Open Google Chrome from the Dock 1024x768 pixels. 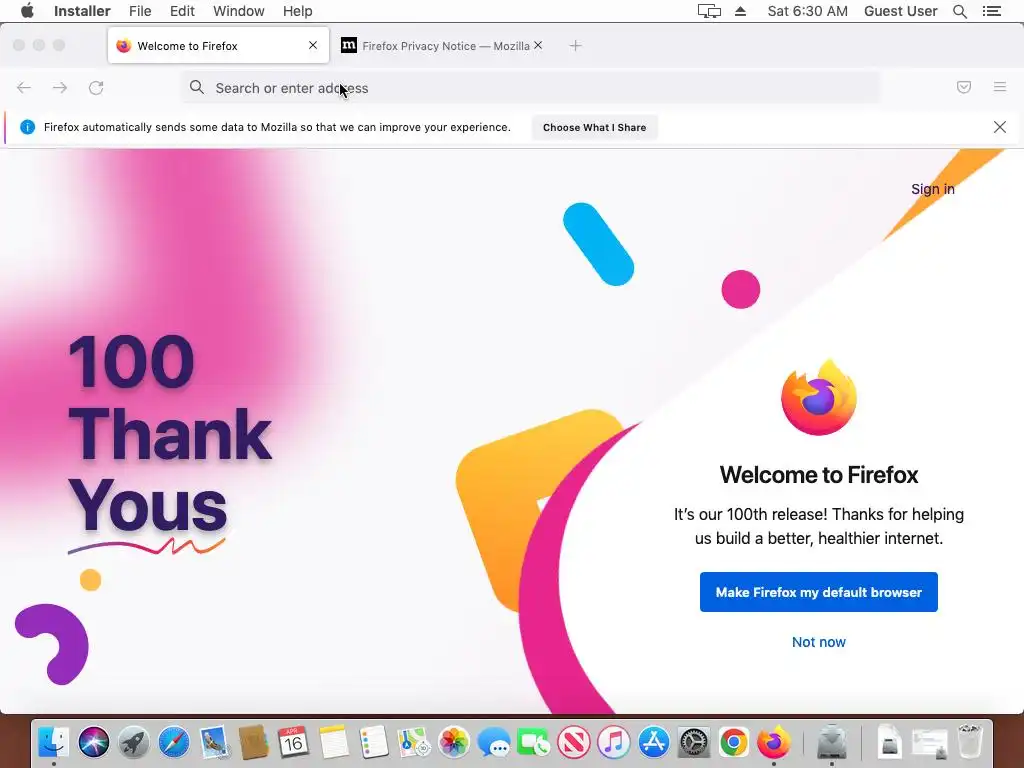tap(733, 742)
